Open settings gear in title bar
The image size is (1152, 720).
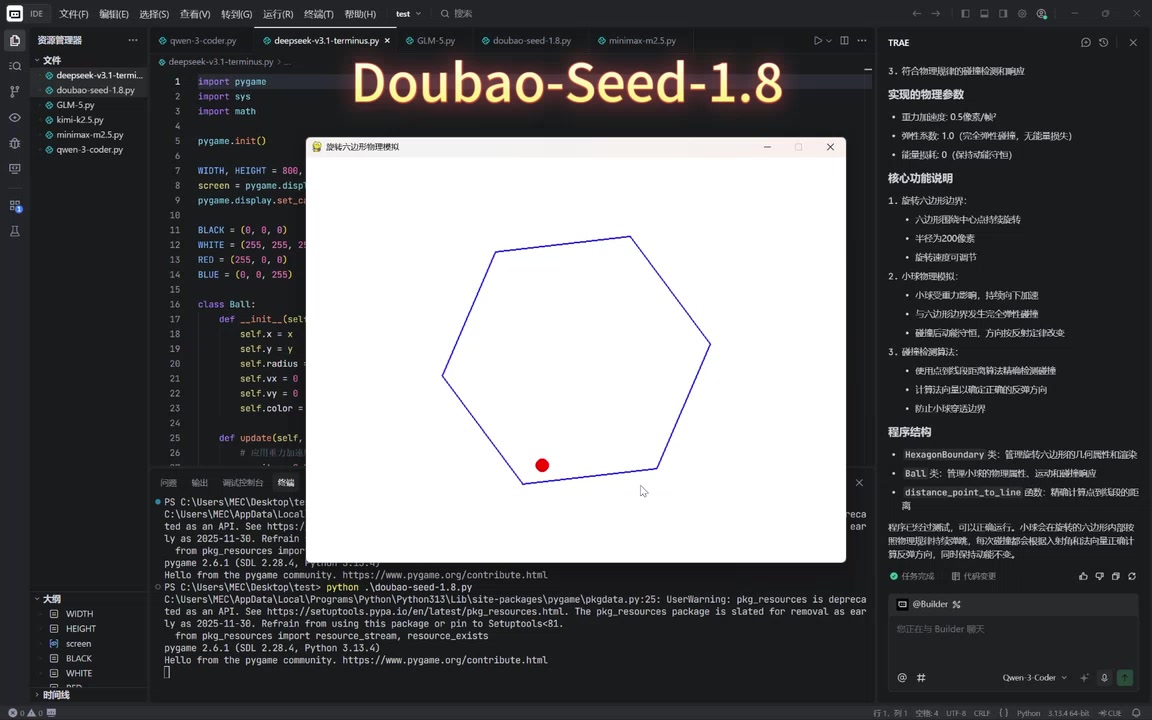1022,13
